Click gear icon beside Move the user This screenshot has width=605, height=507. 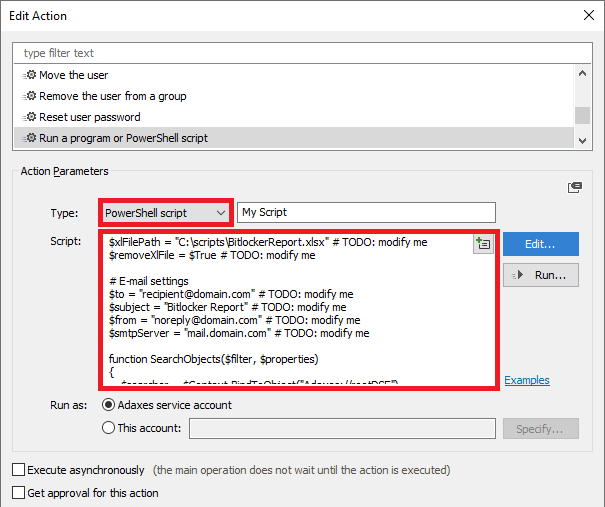click(30, 75)
